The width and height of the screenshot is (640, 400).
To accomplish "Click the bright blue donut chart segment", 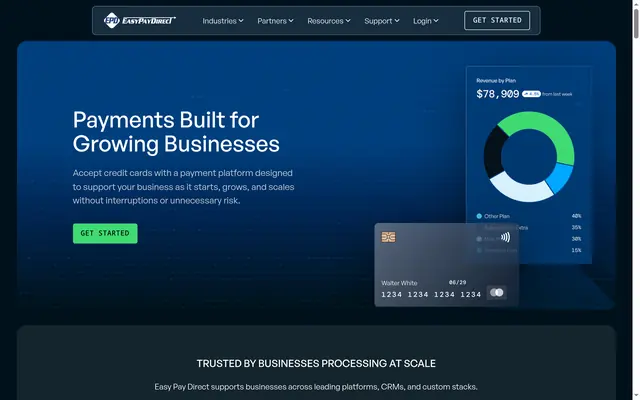I will click(560, 178).
